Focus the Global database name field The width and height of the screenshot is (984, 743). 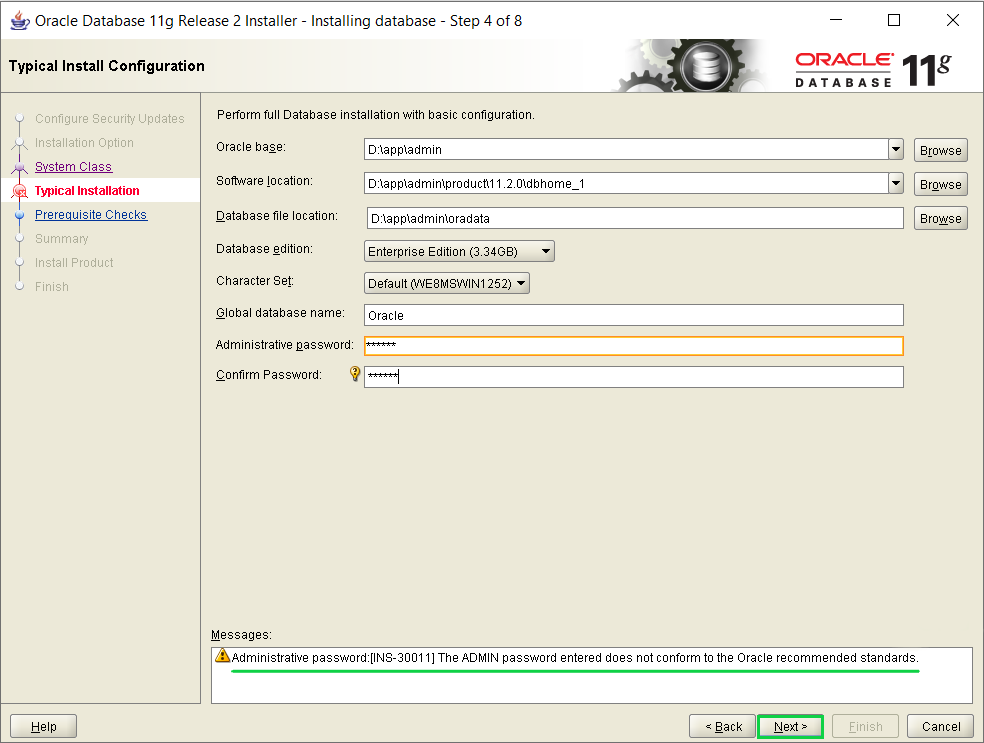[x=634, y=315]
